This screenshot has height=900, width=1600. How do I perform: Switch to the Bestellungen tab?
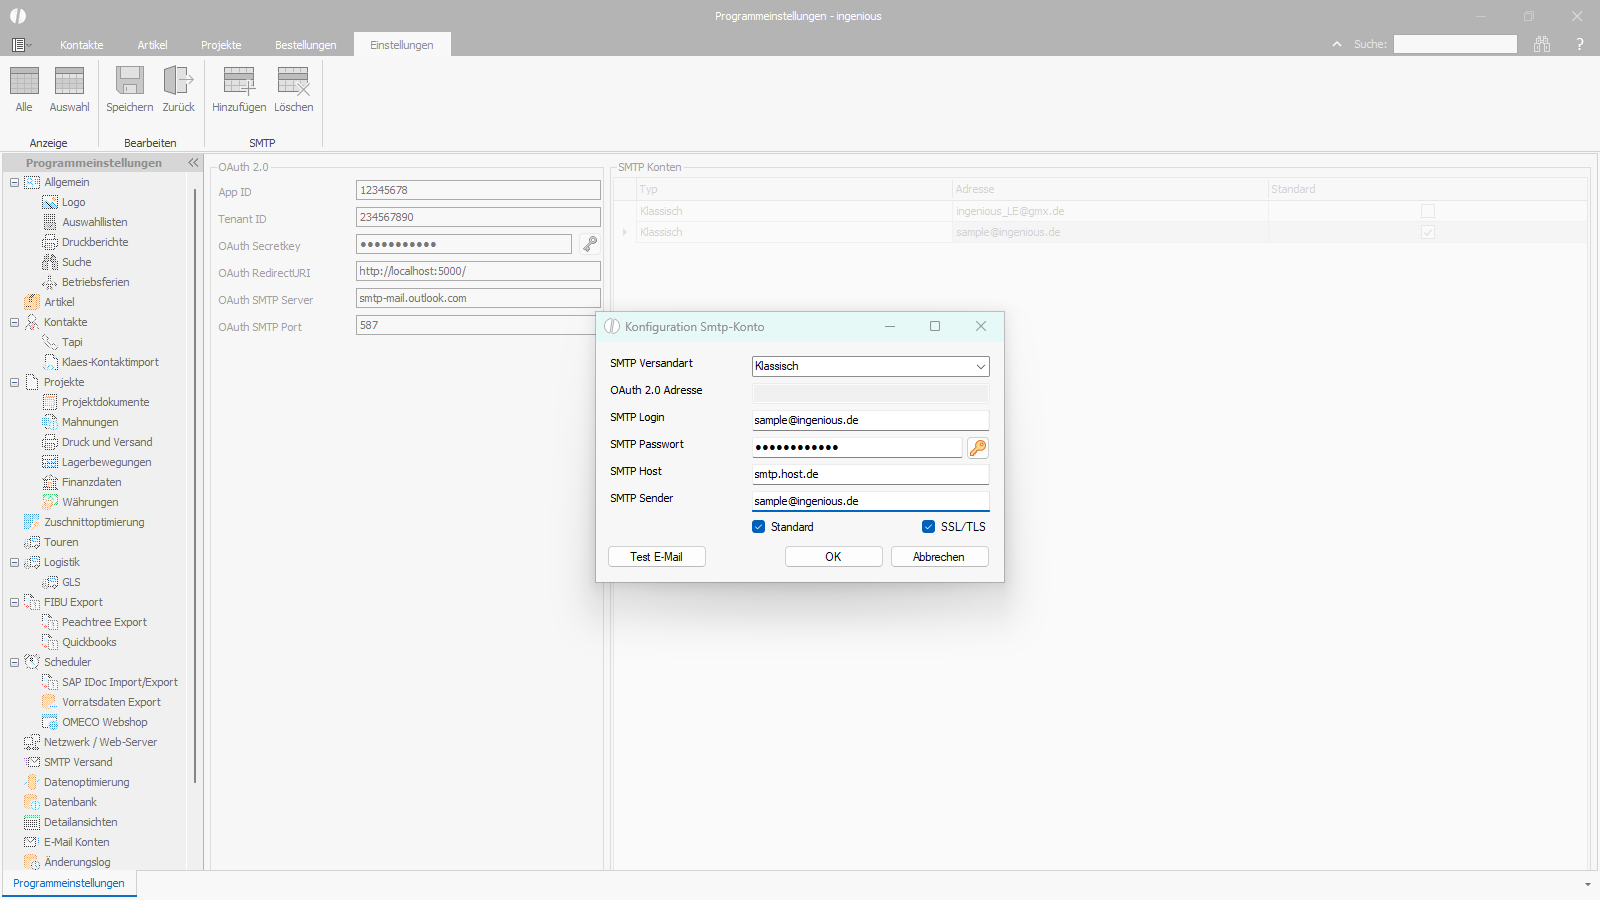coord(305,45)
